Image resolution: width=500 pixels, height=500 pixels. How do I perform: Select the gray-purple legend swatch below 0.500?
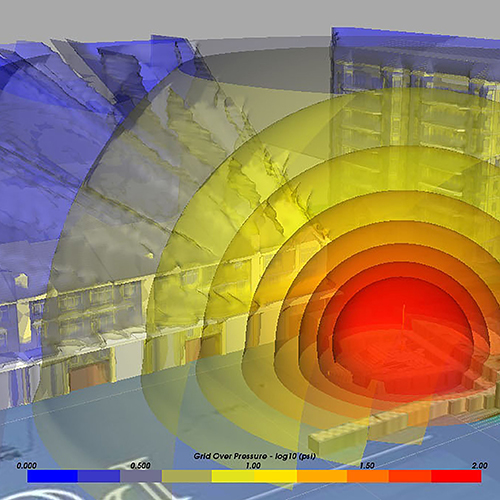pyautogui.click(x=141, y=476)
